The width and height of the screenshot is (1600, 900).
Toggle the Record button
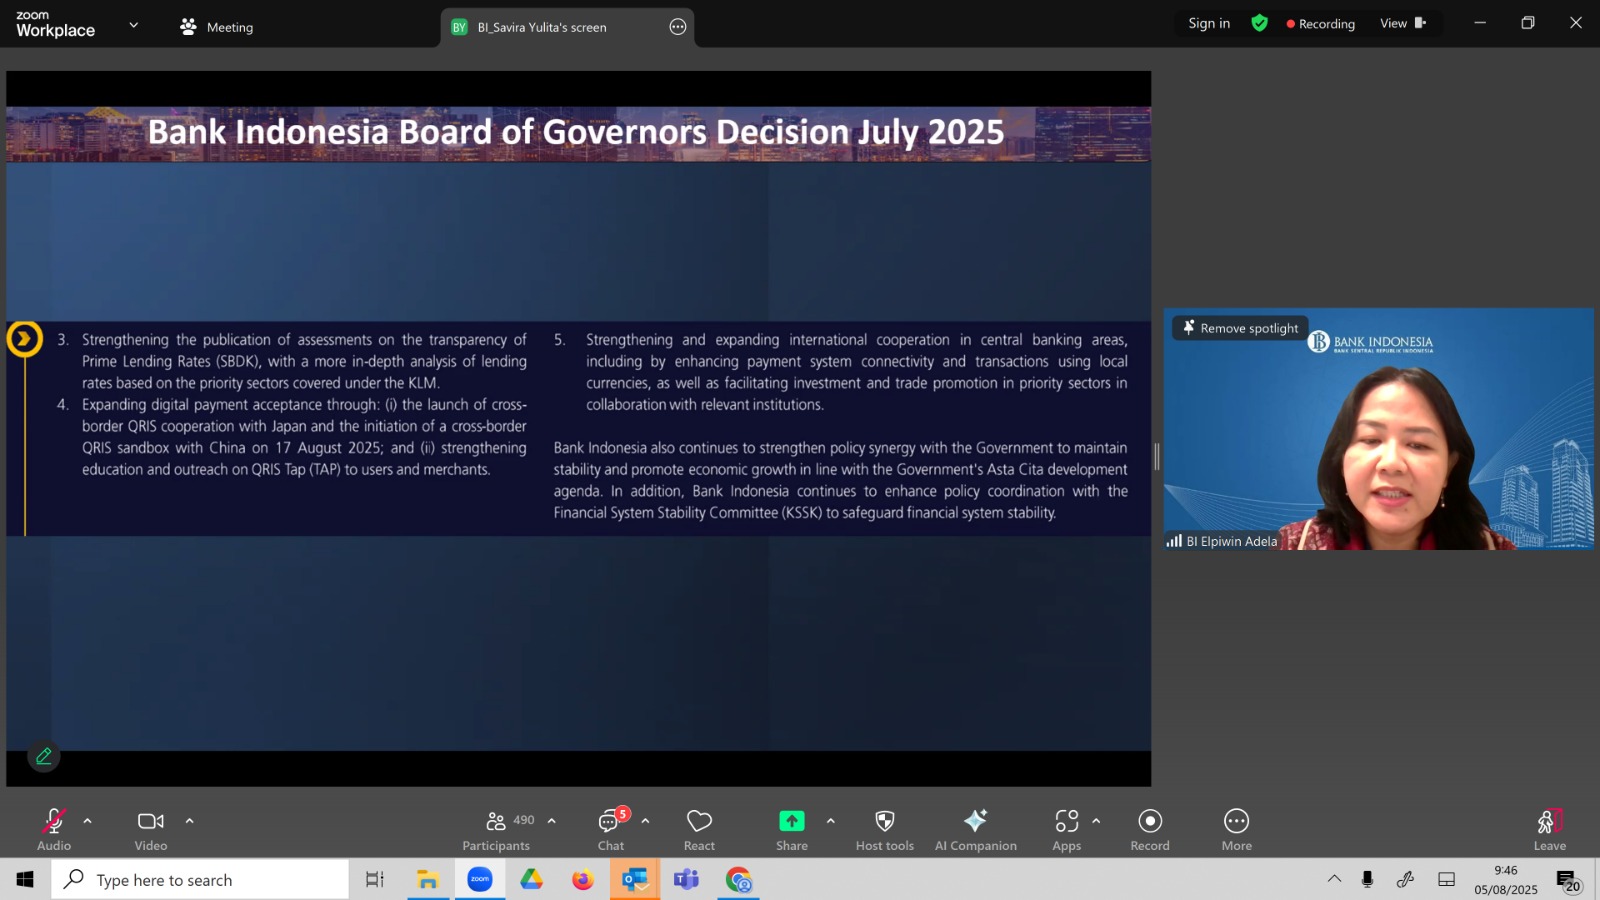[x=1150, y=830]
